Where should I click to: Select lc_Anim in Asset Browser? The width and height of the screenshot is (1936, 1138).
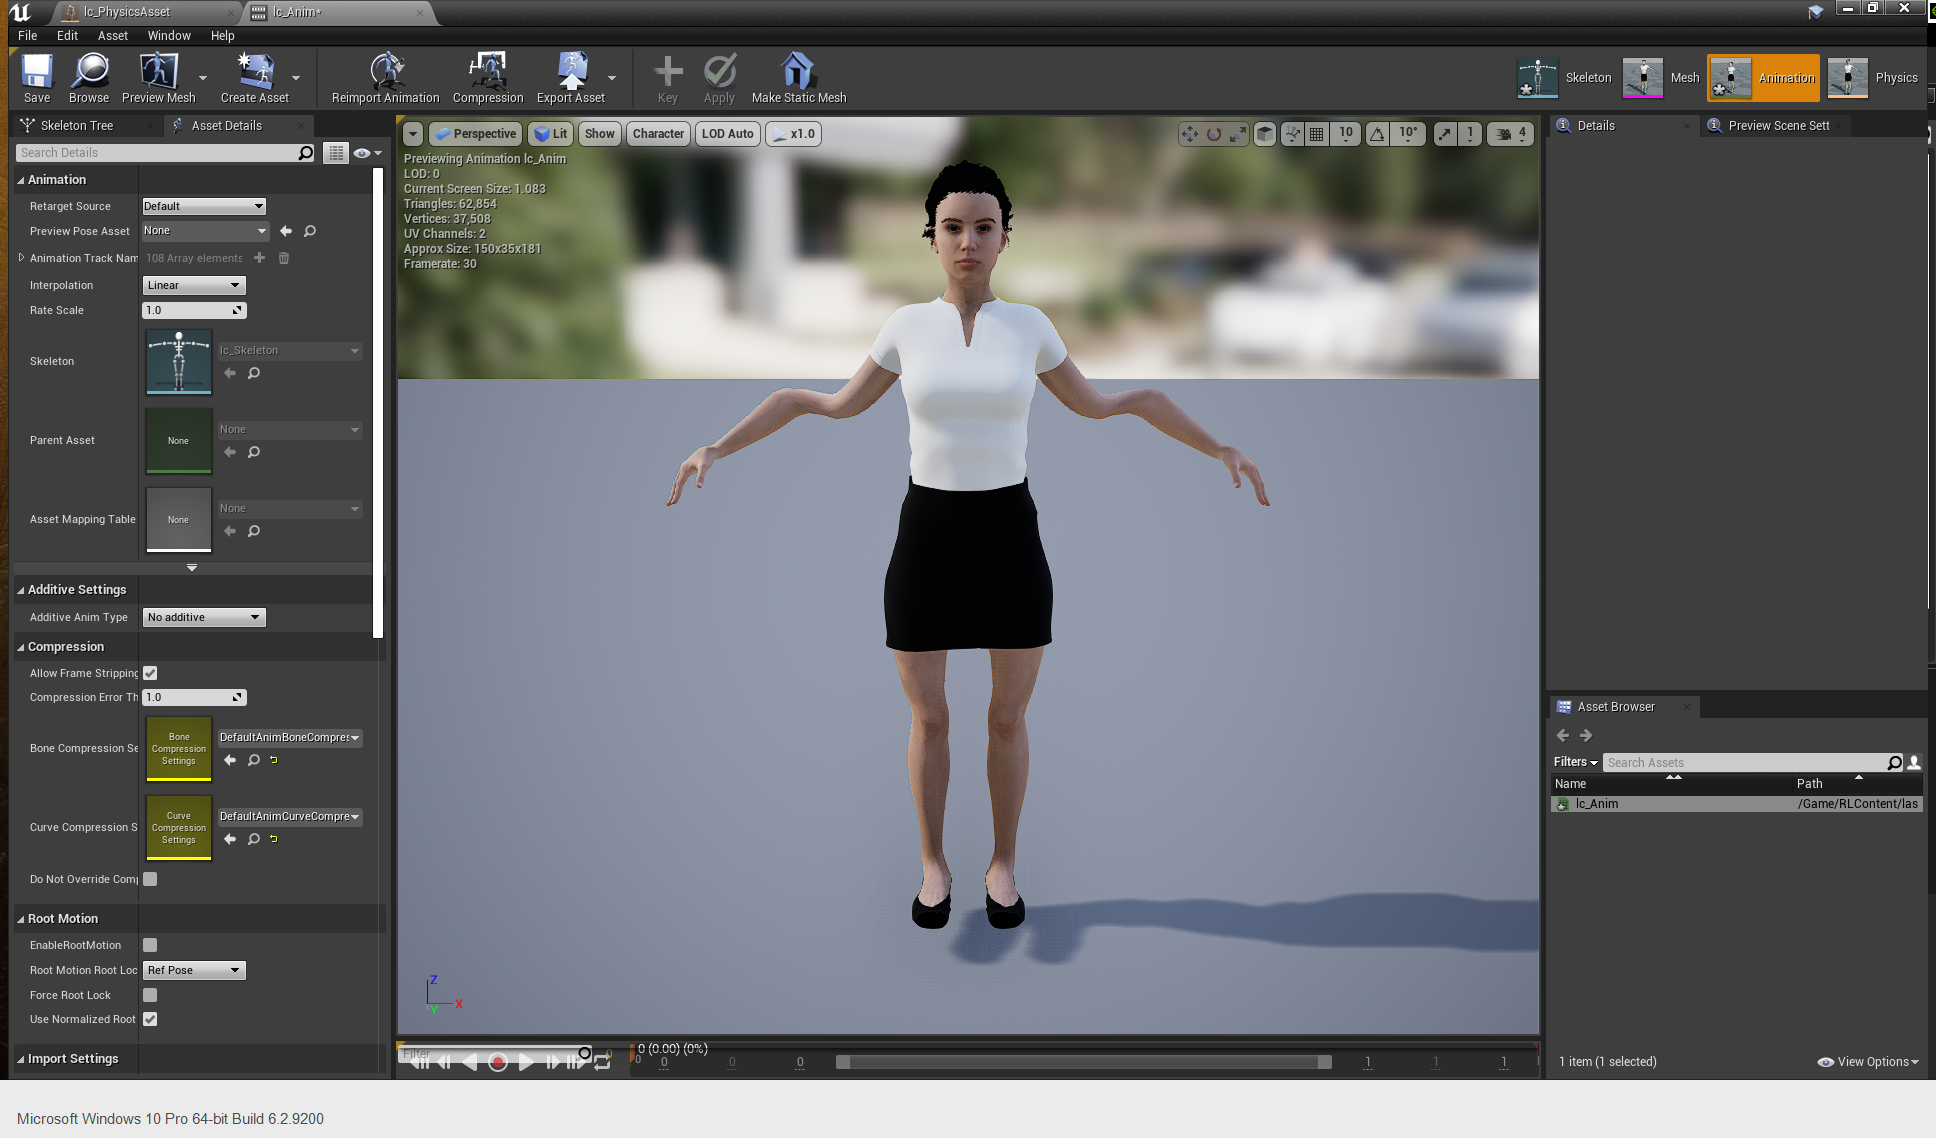[x=1736, y=804]
